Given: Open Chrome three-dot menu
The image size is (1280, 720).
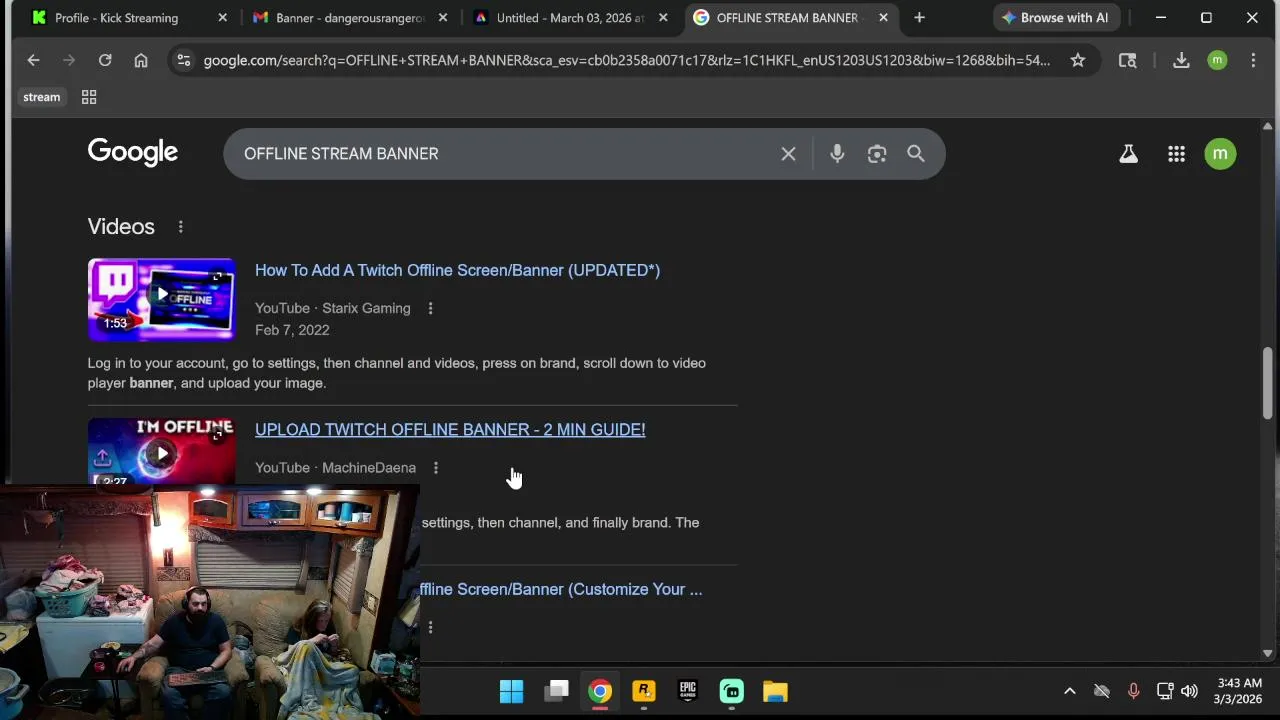Looking at the screenshot, I should [1253, 60].
